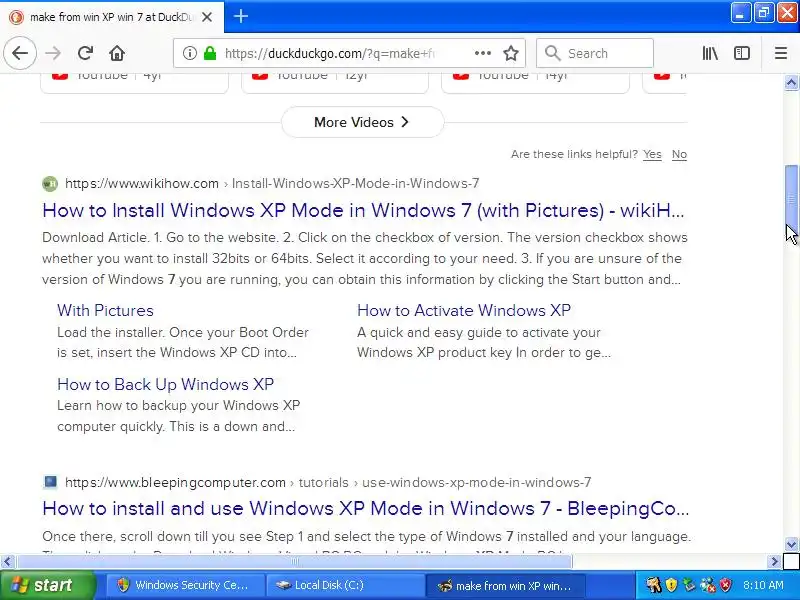Switch to Firefox taskbar item
Screen dimensions: 800x600
[x=505, y=585]
